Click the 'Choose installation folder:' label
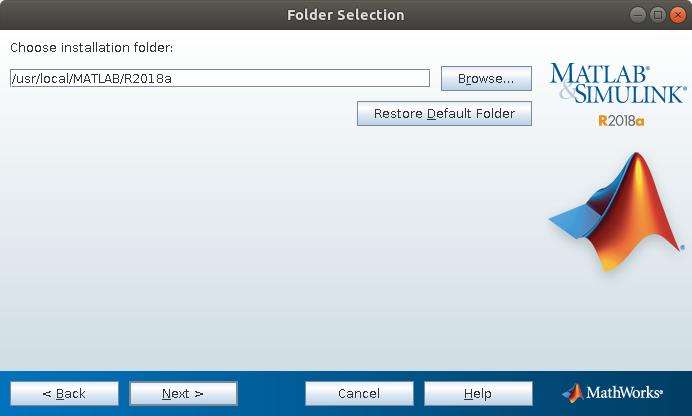The height and width of the screenshot is (416, 692). (x=92, y=48)
